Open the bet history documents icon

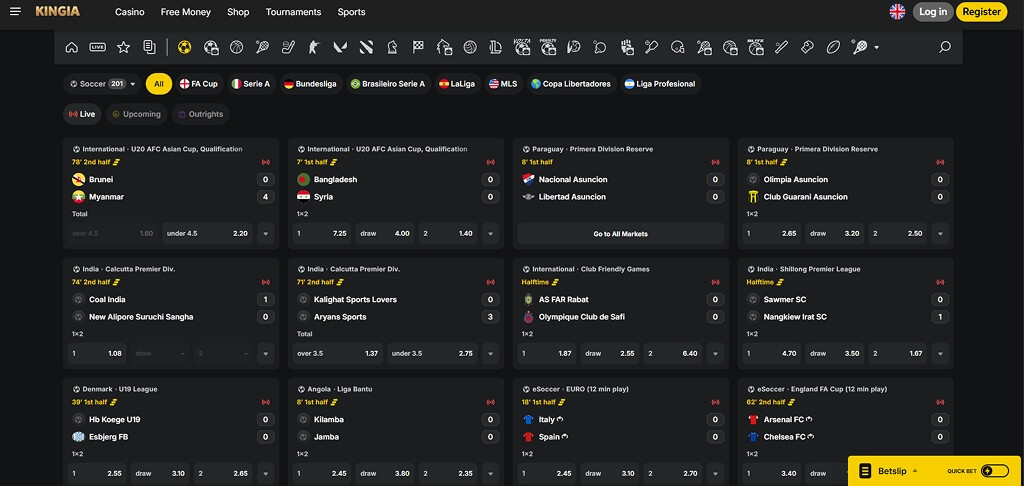coord(150,47)
